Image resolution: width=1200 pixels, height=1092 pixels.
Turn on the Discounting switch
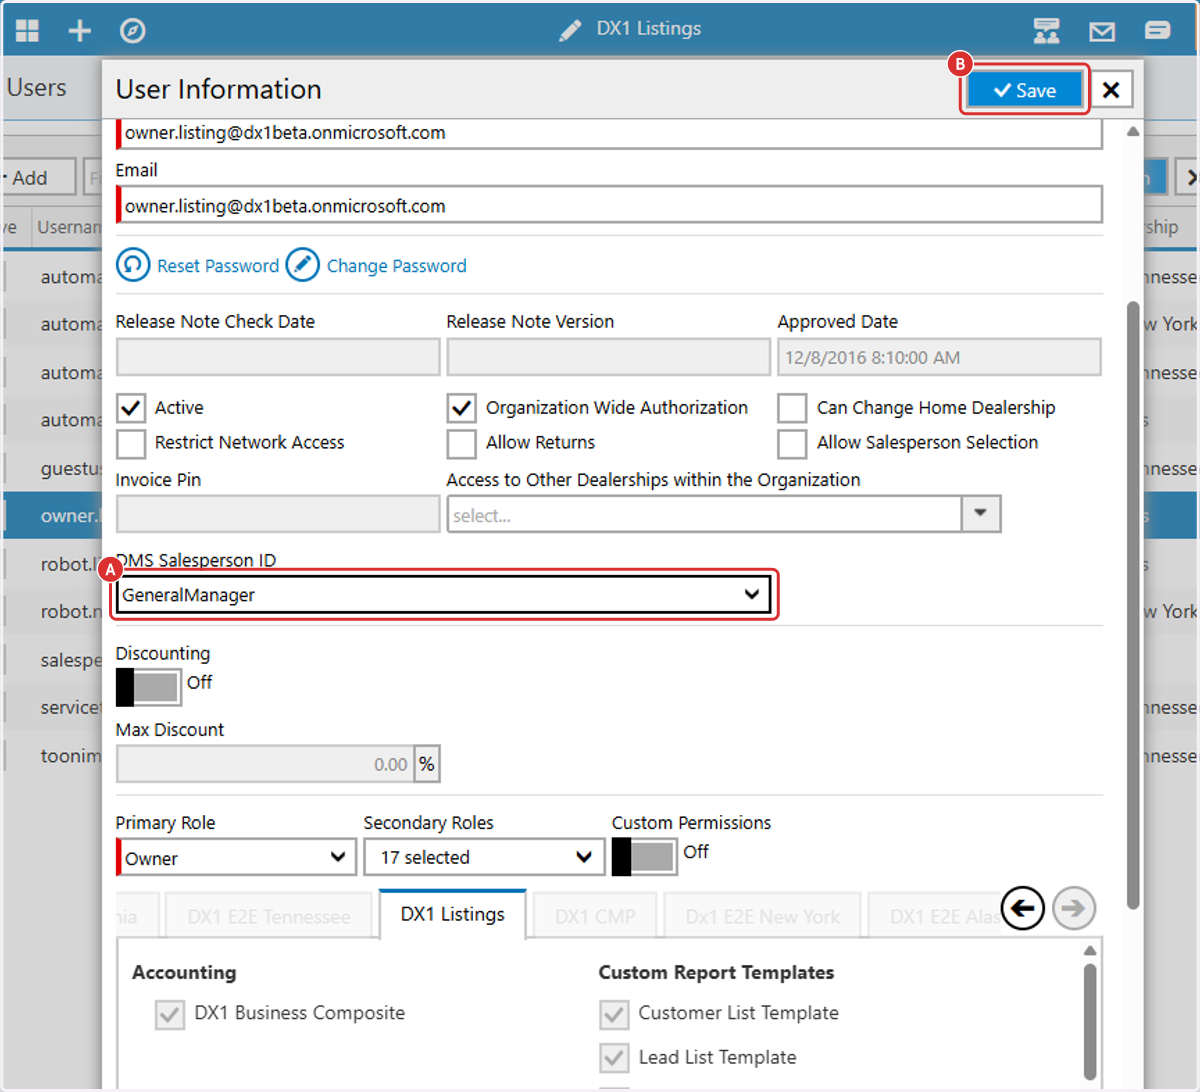tap(148, 687)
